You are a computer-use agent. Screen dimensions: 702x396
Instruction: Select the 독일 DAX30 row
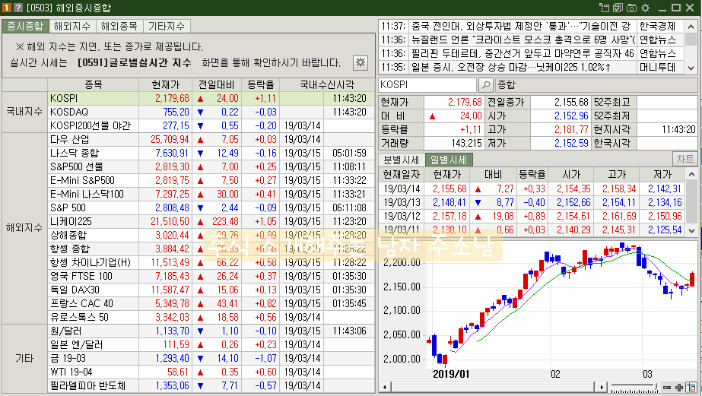pos(211,290)
